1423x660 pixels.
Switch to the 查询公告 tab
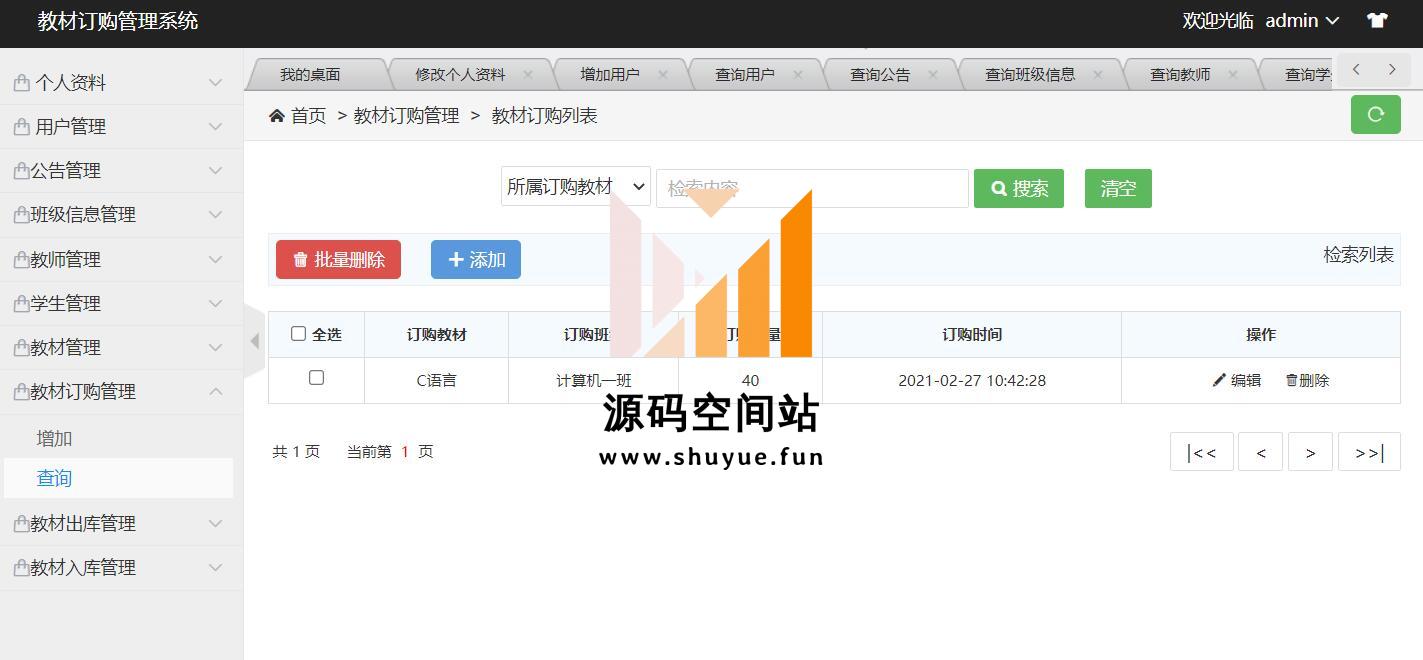point(880,74)
